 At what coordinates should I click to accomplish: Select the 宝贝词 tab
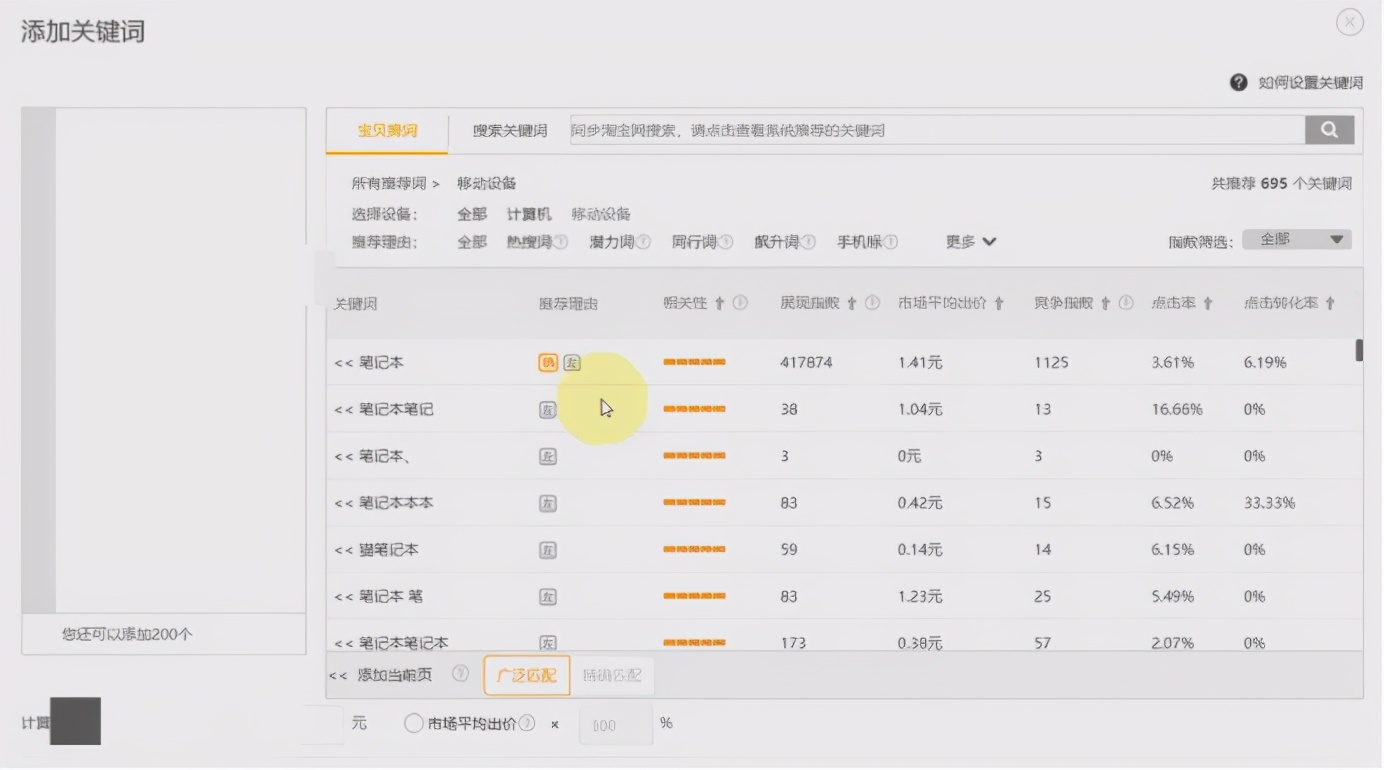[386, 130]
